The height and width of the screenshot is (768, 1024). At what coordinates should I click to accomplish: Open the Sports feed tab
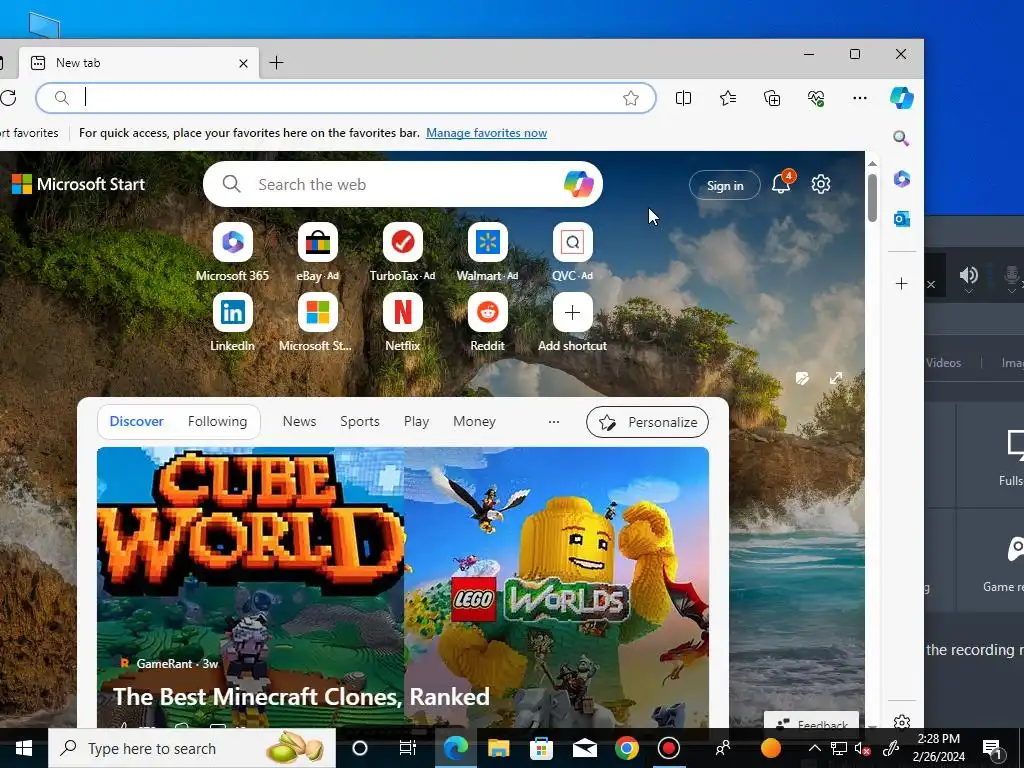tap(359, 421)
